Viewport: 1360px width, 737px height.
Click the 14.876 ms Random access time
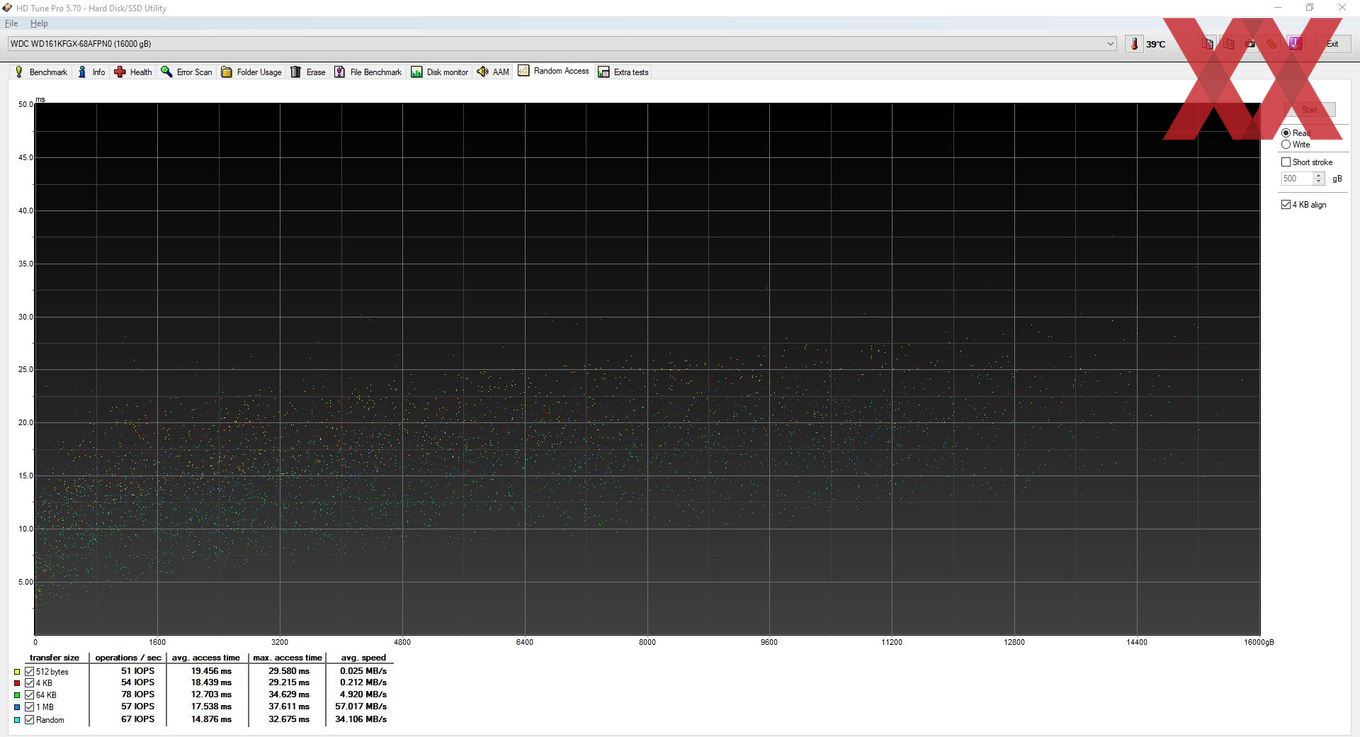tap(211, 719)
